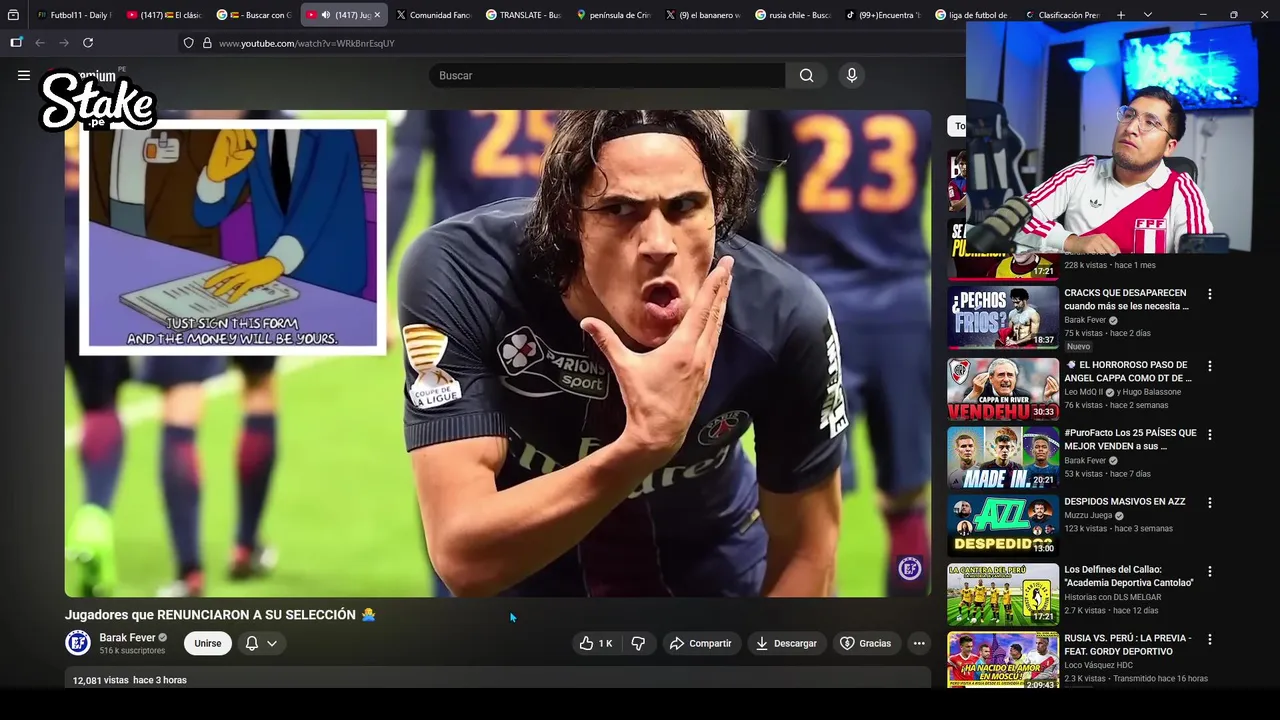The image size is (1280, 720).
Task: Open the YouTube hamburger guide menu
Action: 24,75
